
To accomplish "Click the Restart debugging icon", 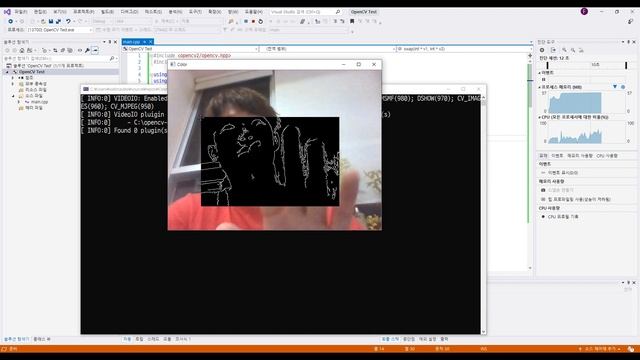I will pos(260,21).
